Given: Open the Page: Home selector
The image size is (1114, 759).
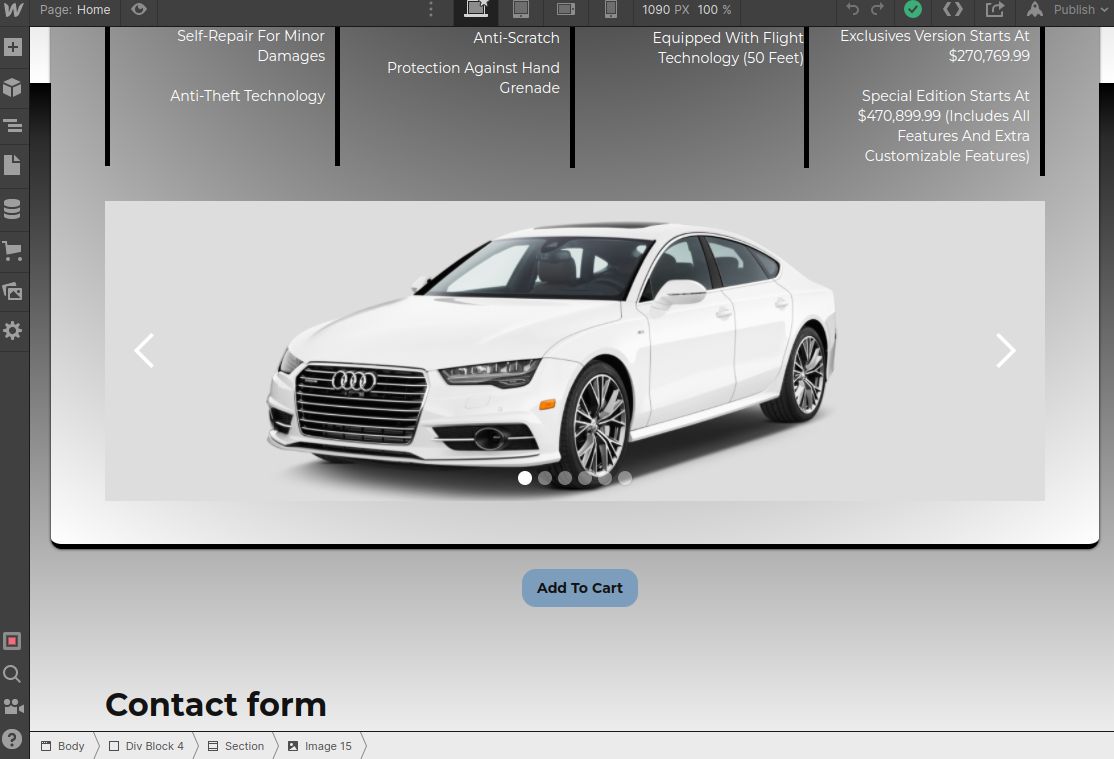Looking at the screenshot, I should (x=75, y=10).
